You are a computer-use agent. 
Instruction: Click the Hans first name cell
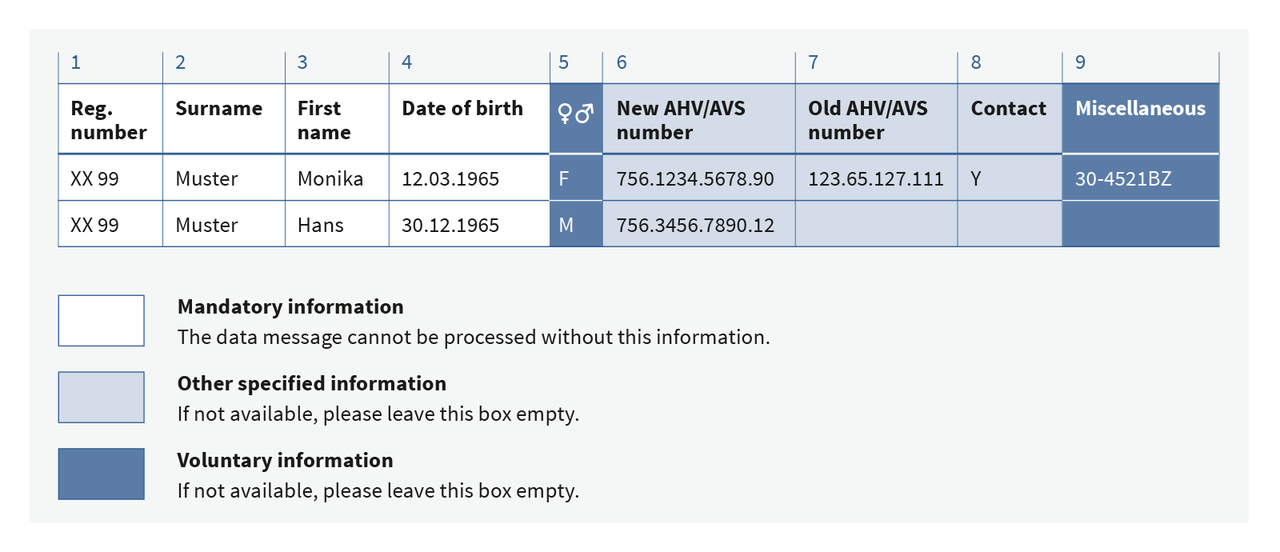coord(321,225)
